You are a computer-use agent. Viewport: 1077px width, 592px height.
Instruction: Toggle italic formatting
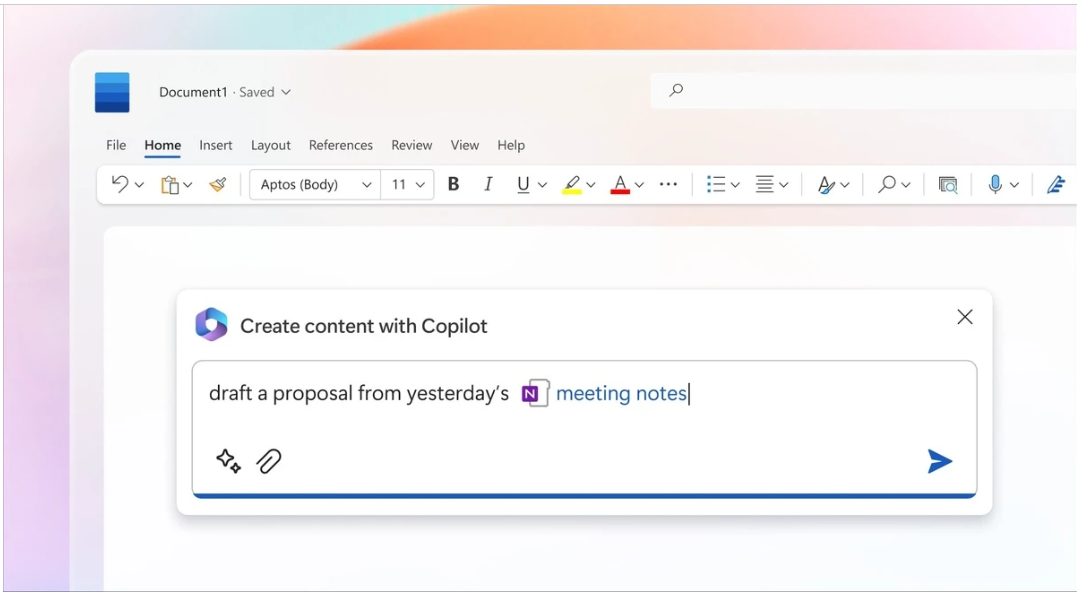(488, 184)
